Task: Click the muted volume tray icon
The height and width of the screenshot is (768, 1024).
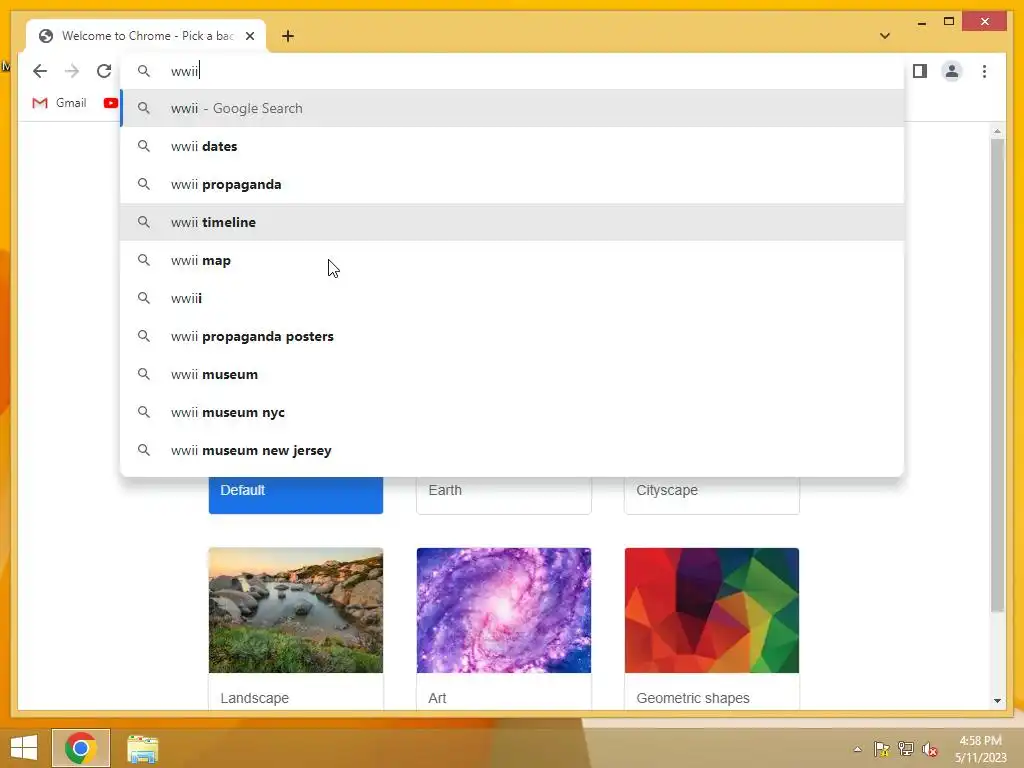Action: click(930, 750)
